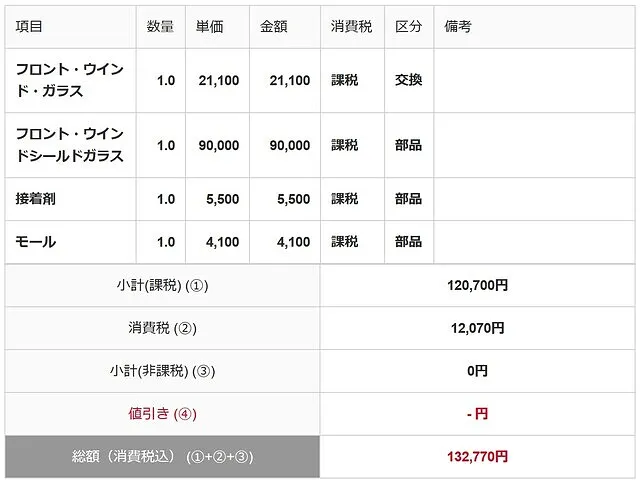Click the 交換 category cell
This screenshot has width=640, height=484.
pos(408,80)
